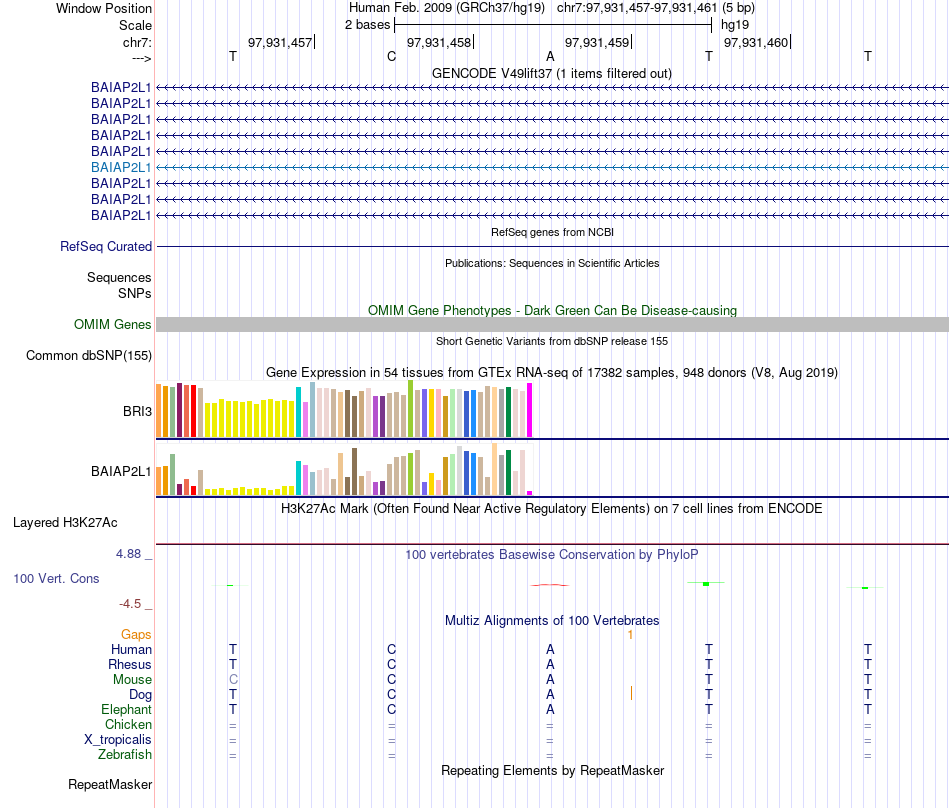Click the orange insertion bar in Dog row
Viewport: 950px width, 808px height.
[x=631, y=693]
